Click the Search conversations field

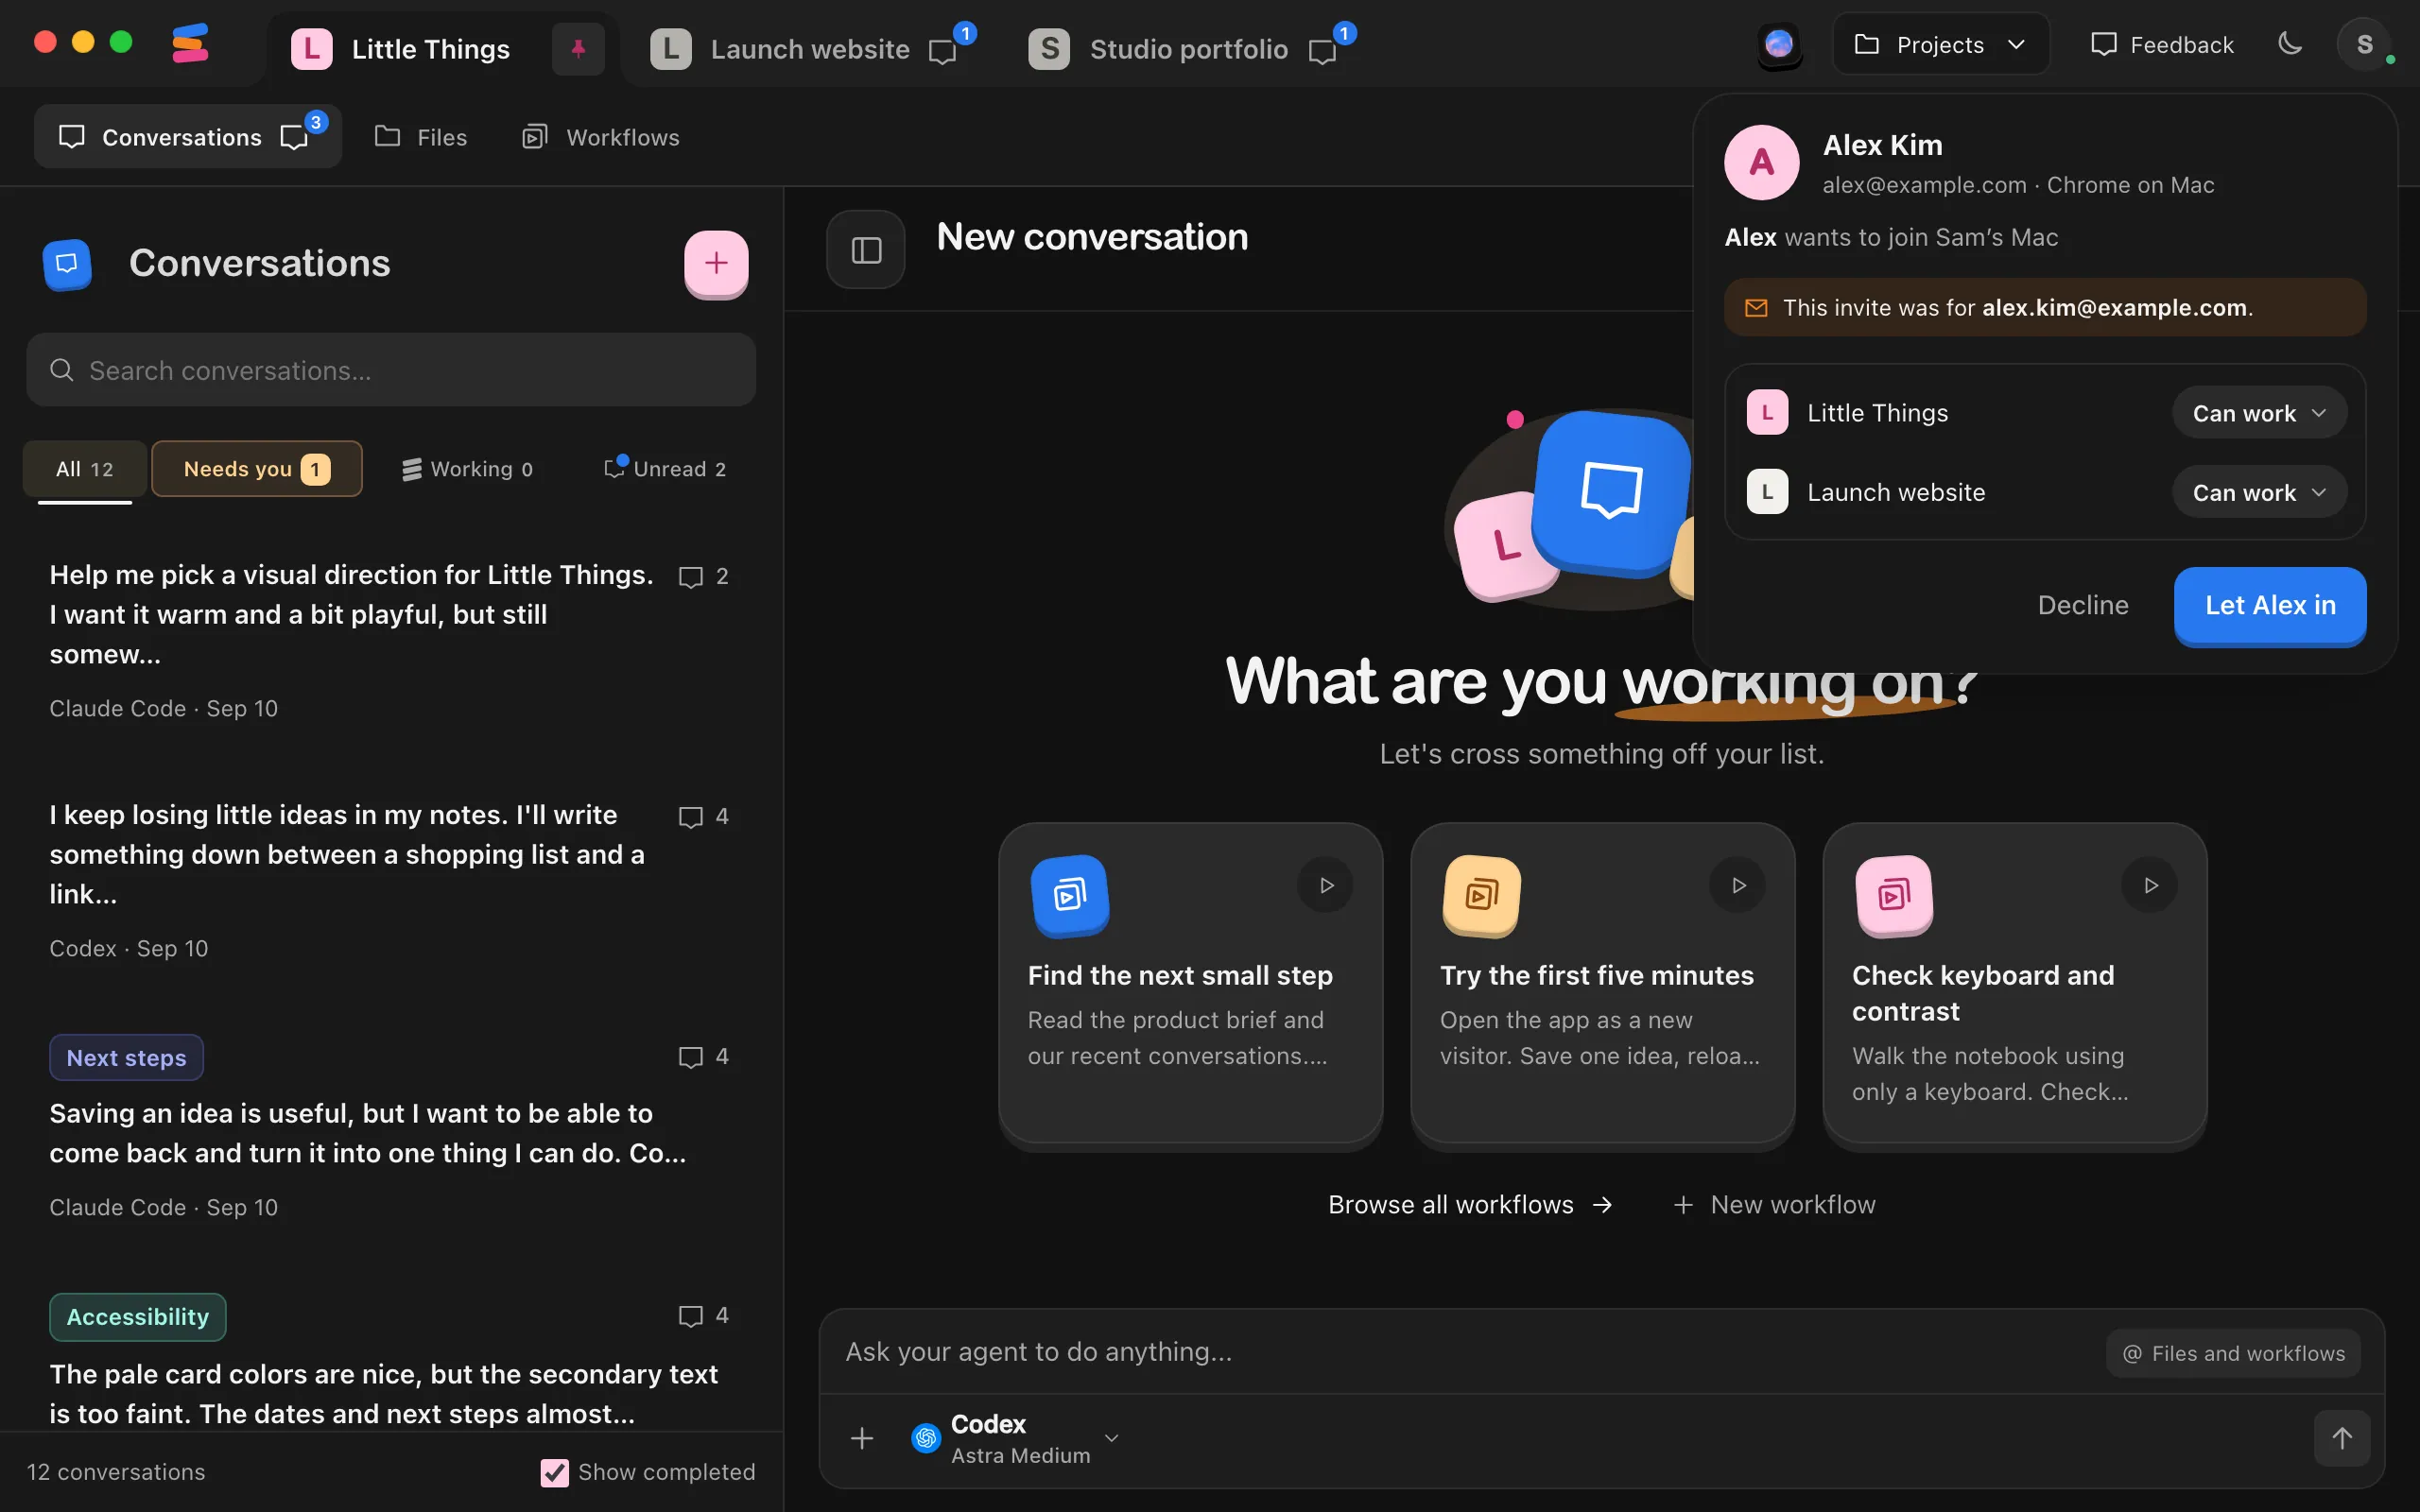391,370
